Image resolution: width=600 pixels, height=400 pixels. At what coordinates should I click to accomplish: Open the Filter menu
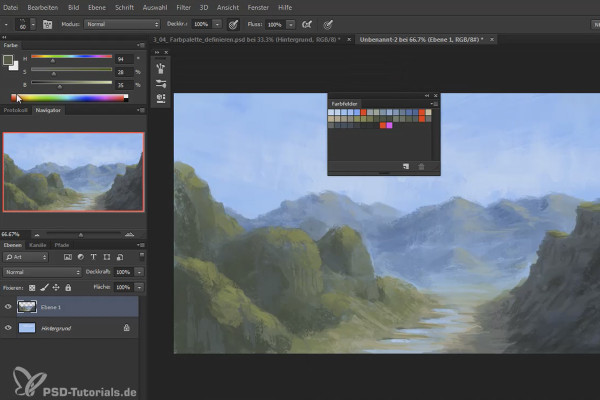pos(184,7)
